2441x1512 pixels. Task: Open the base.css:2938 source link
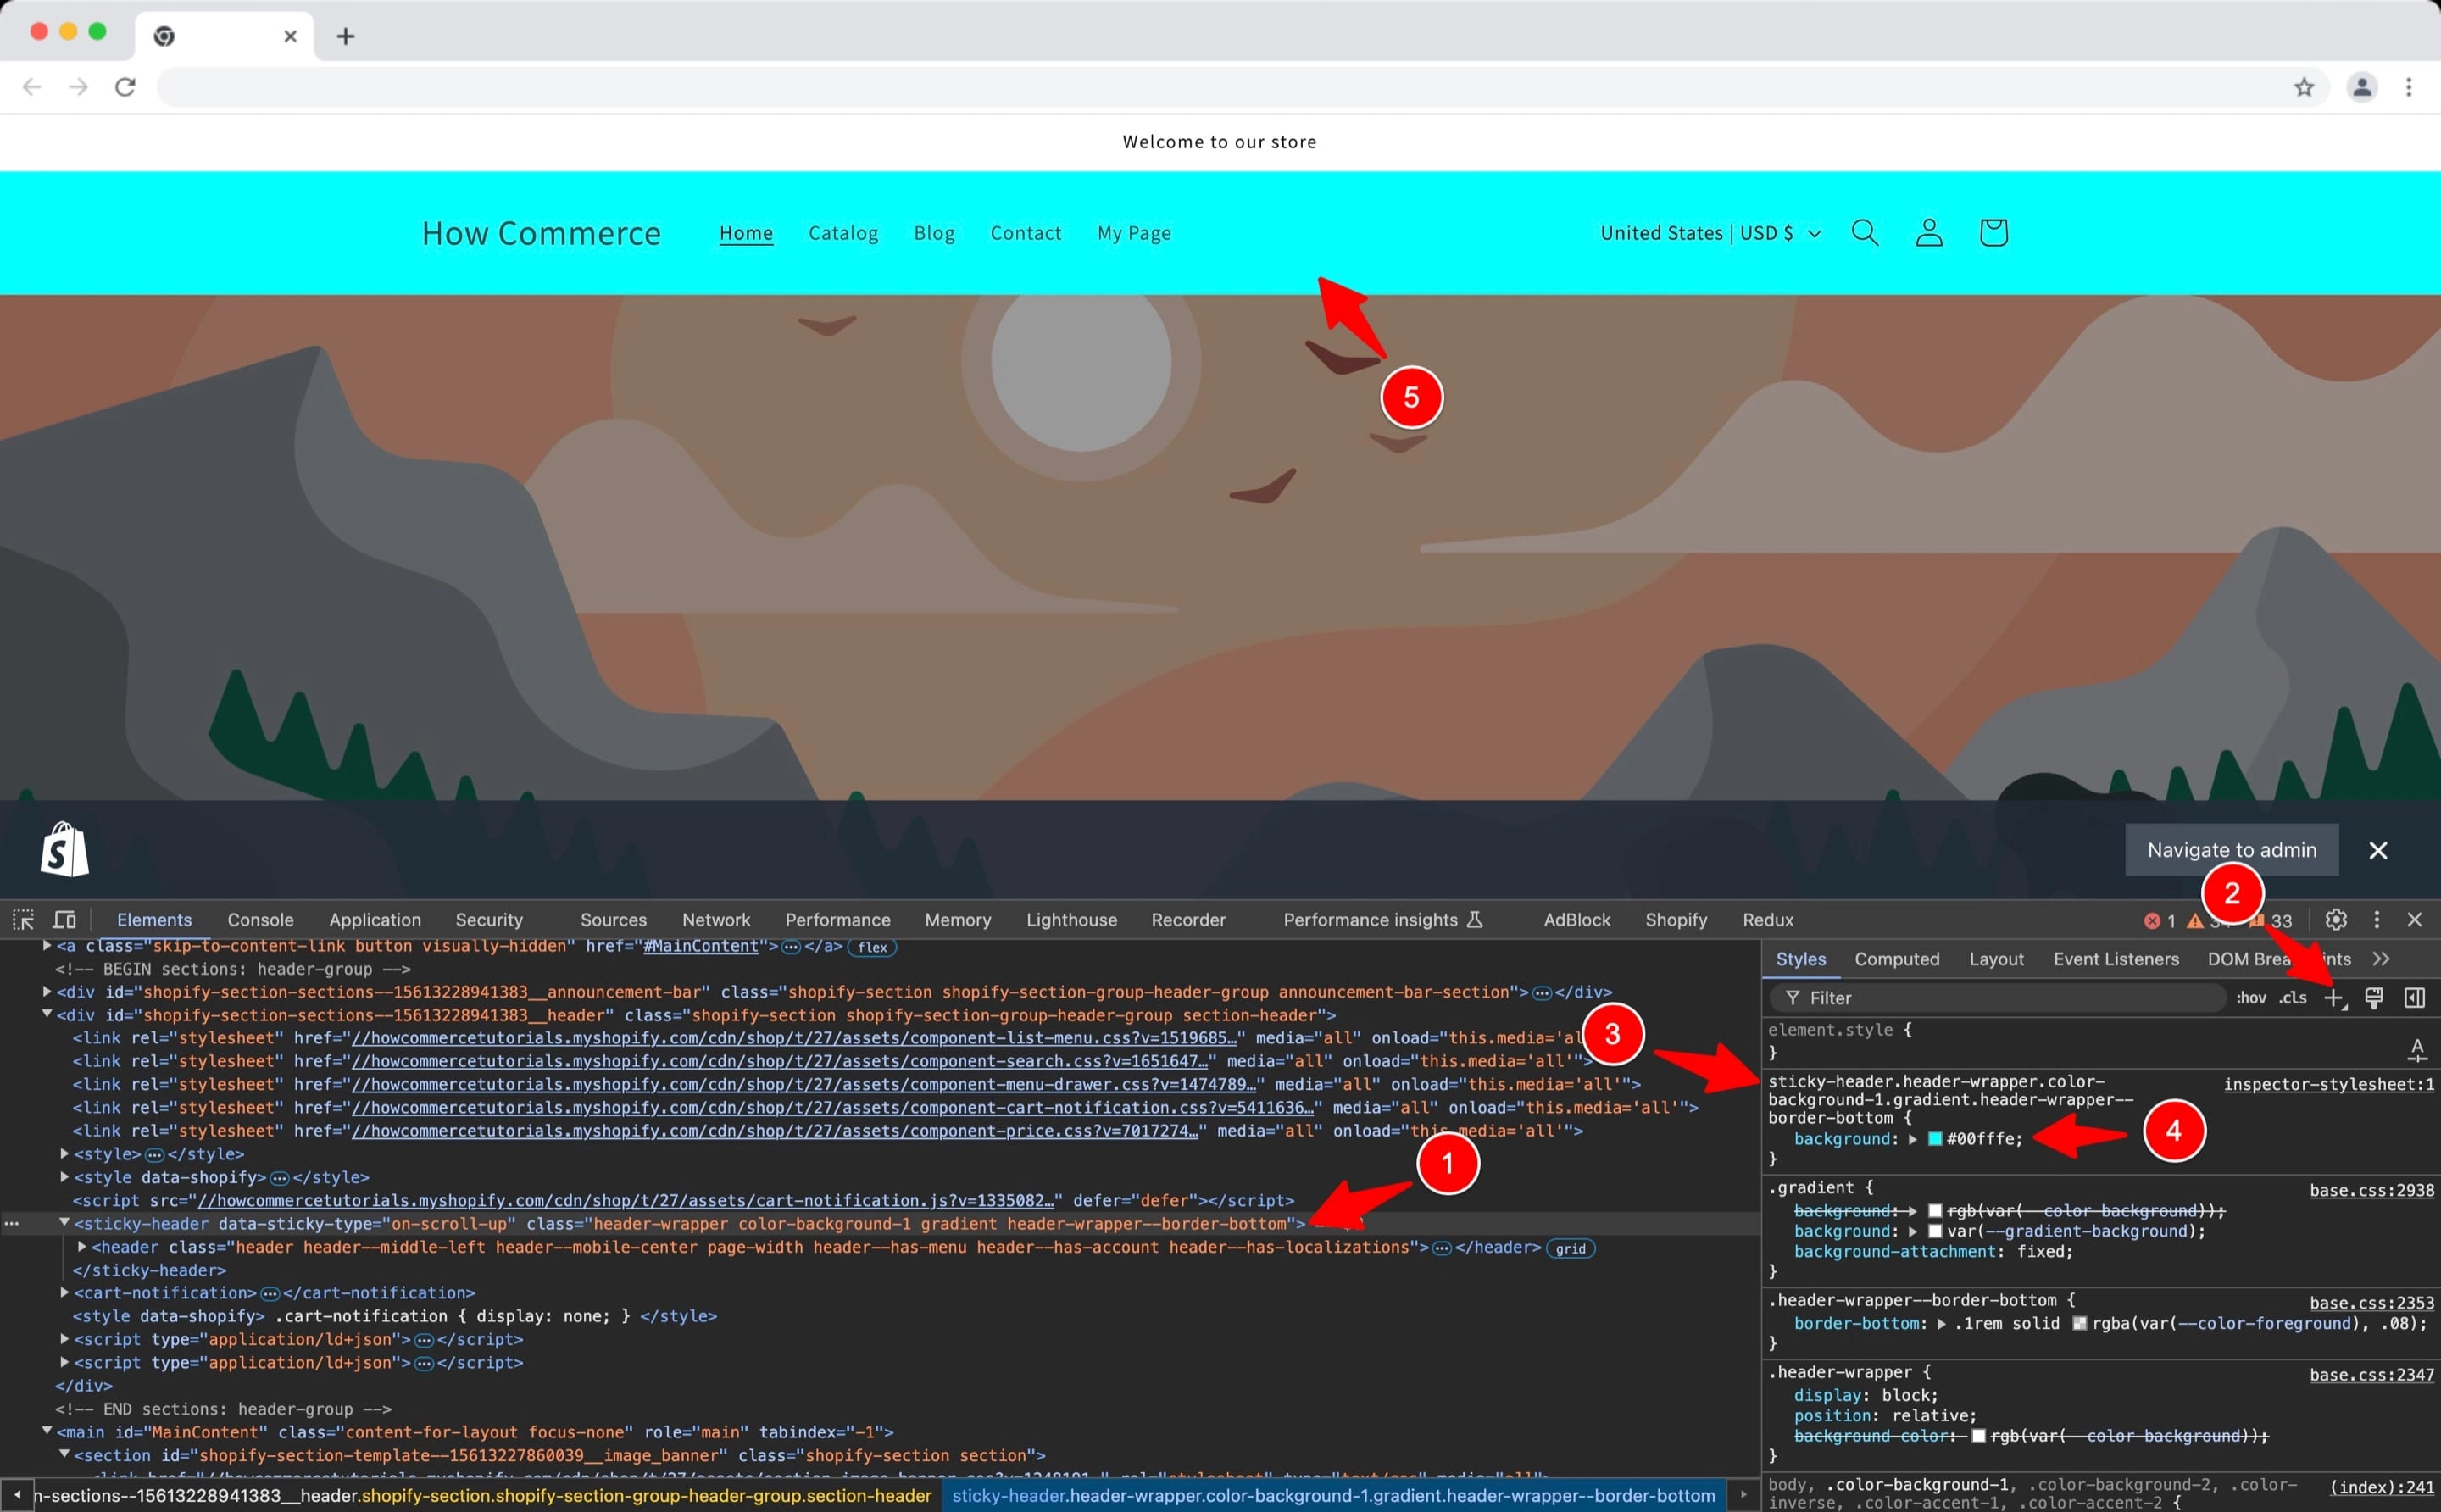2372,1190
